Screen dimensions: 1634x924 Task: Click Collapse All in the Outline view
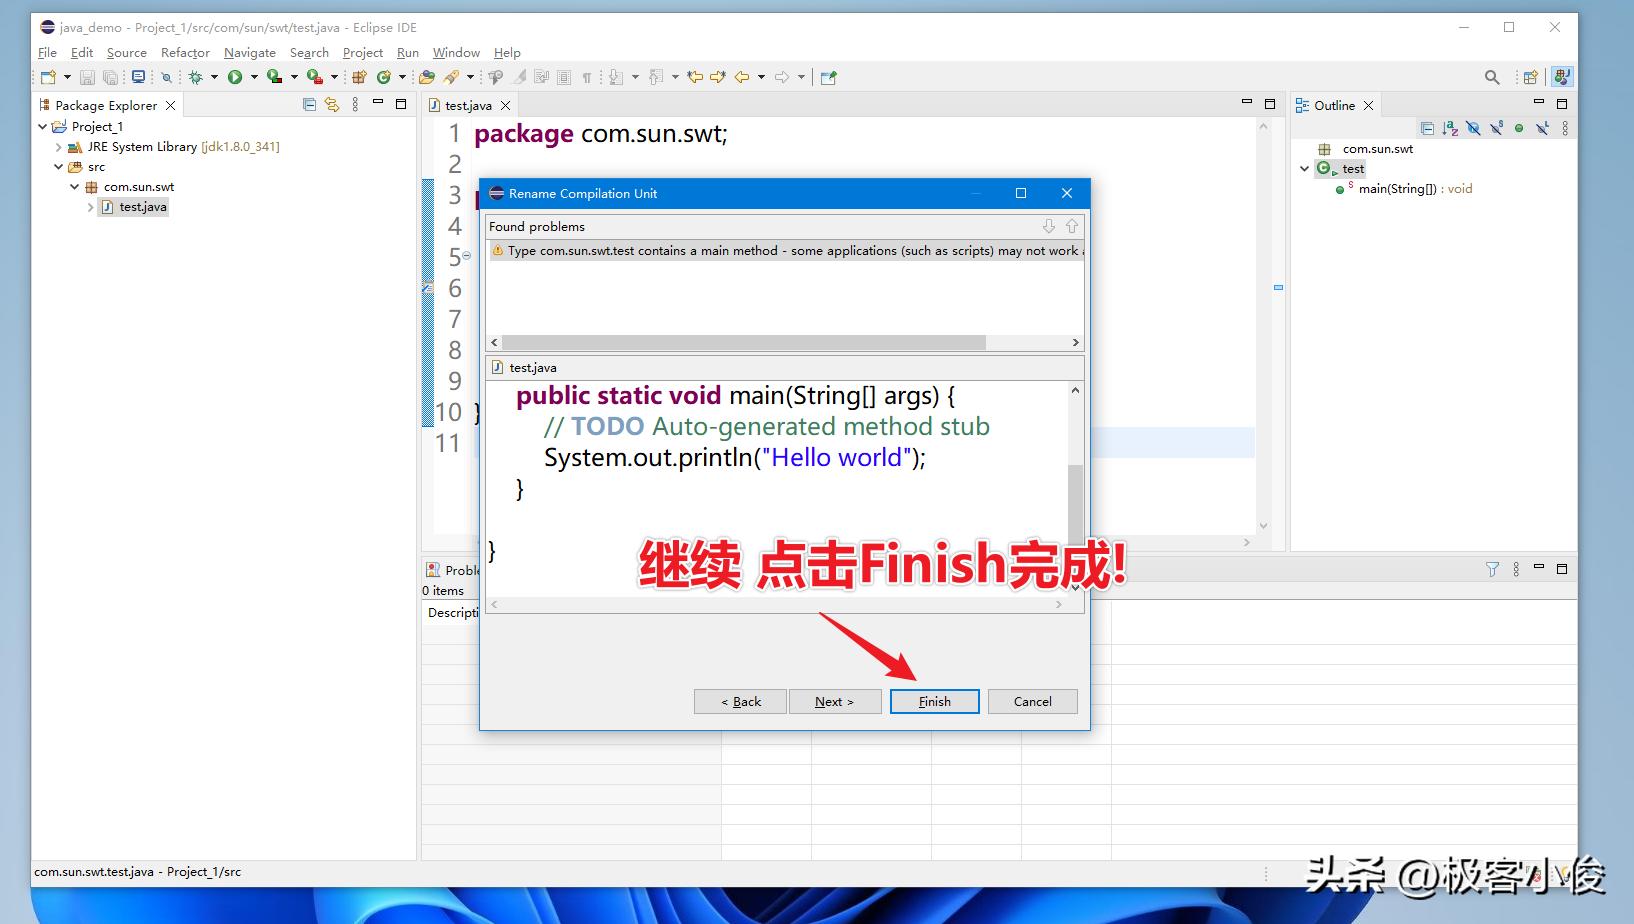tap(1428, 128)
